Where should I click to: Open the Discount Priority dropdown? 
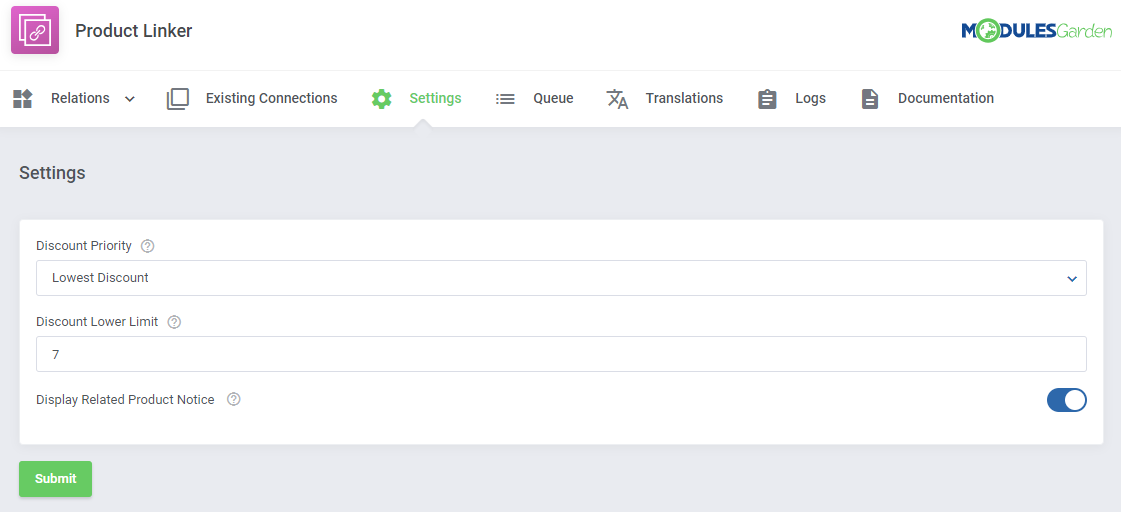pos(561,278)
